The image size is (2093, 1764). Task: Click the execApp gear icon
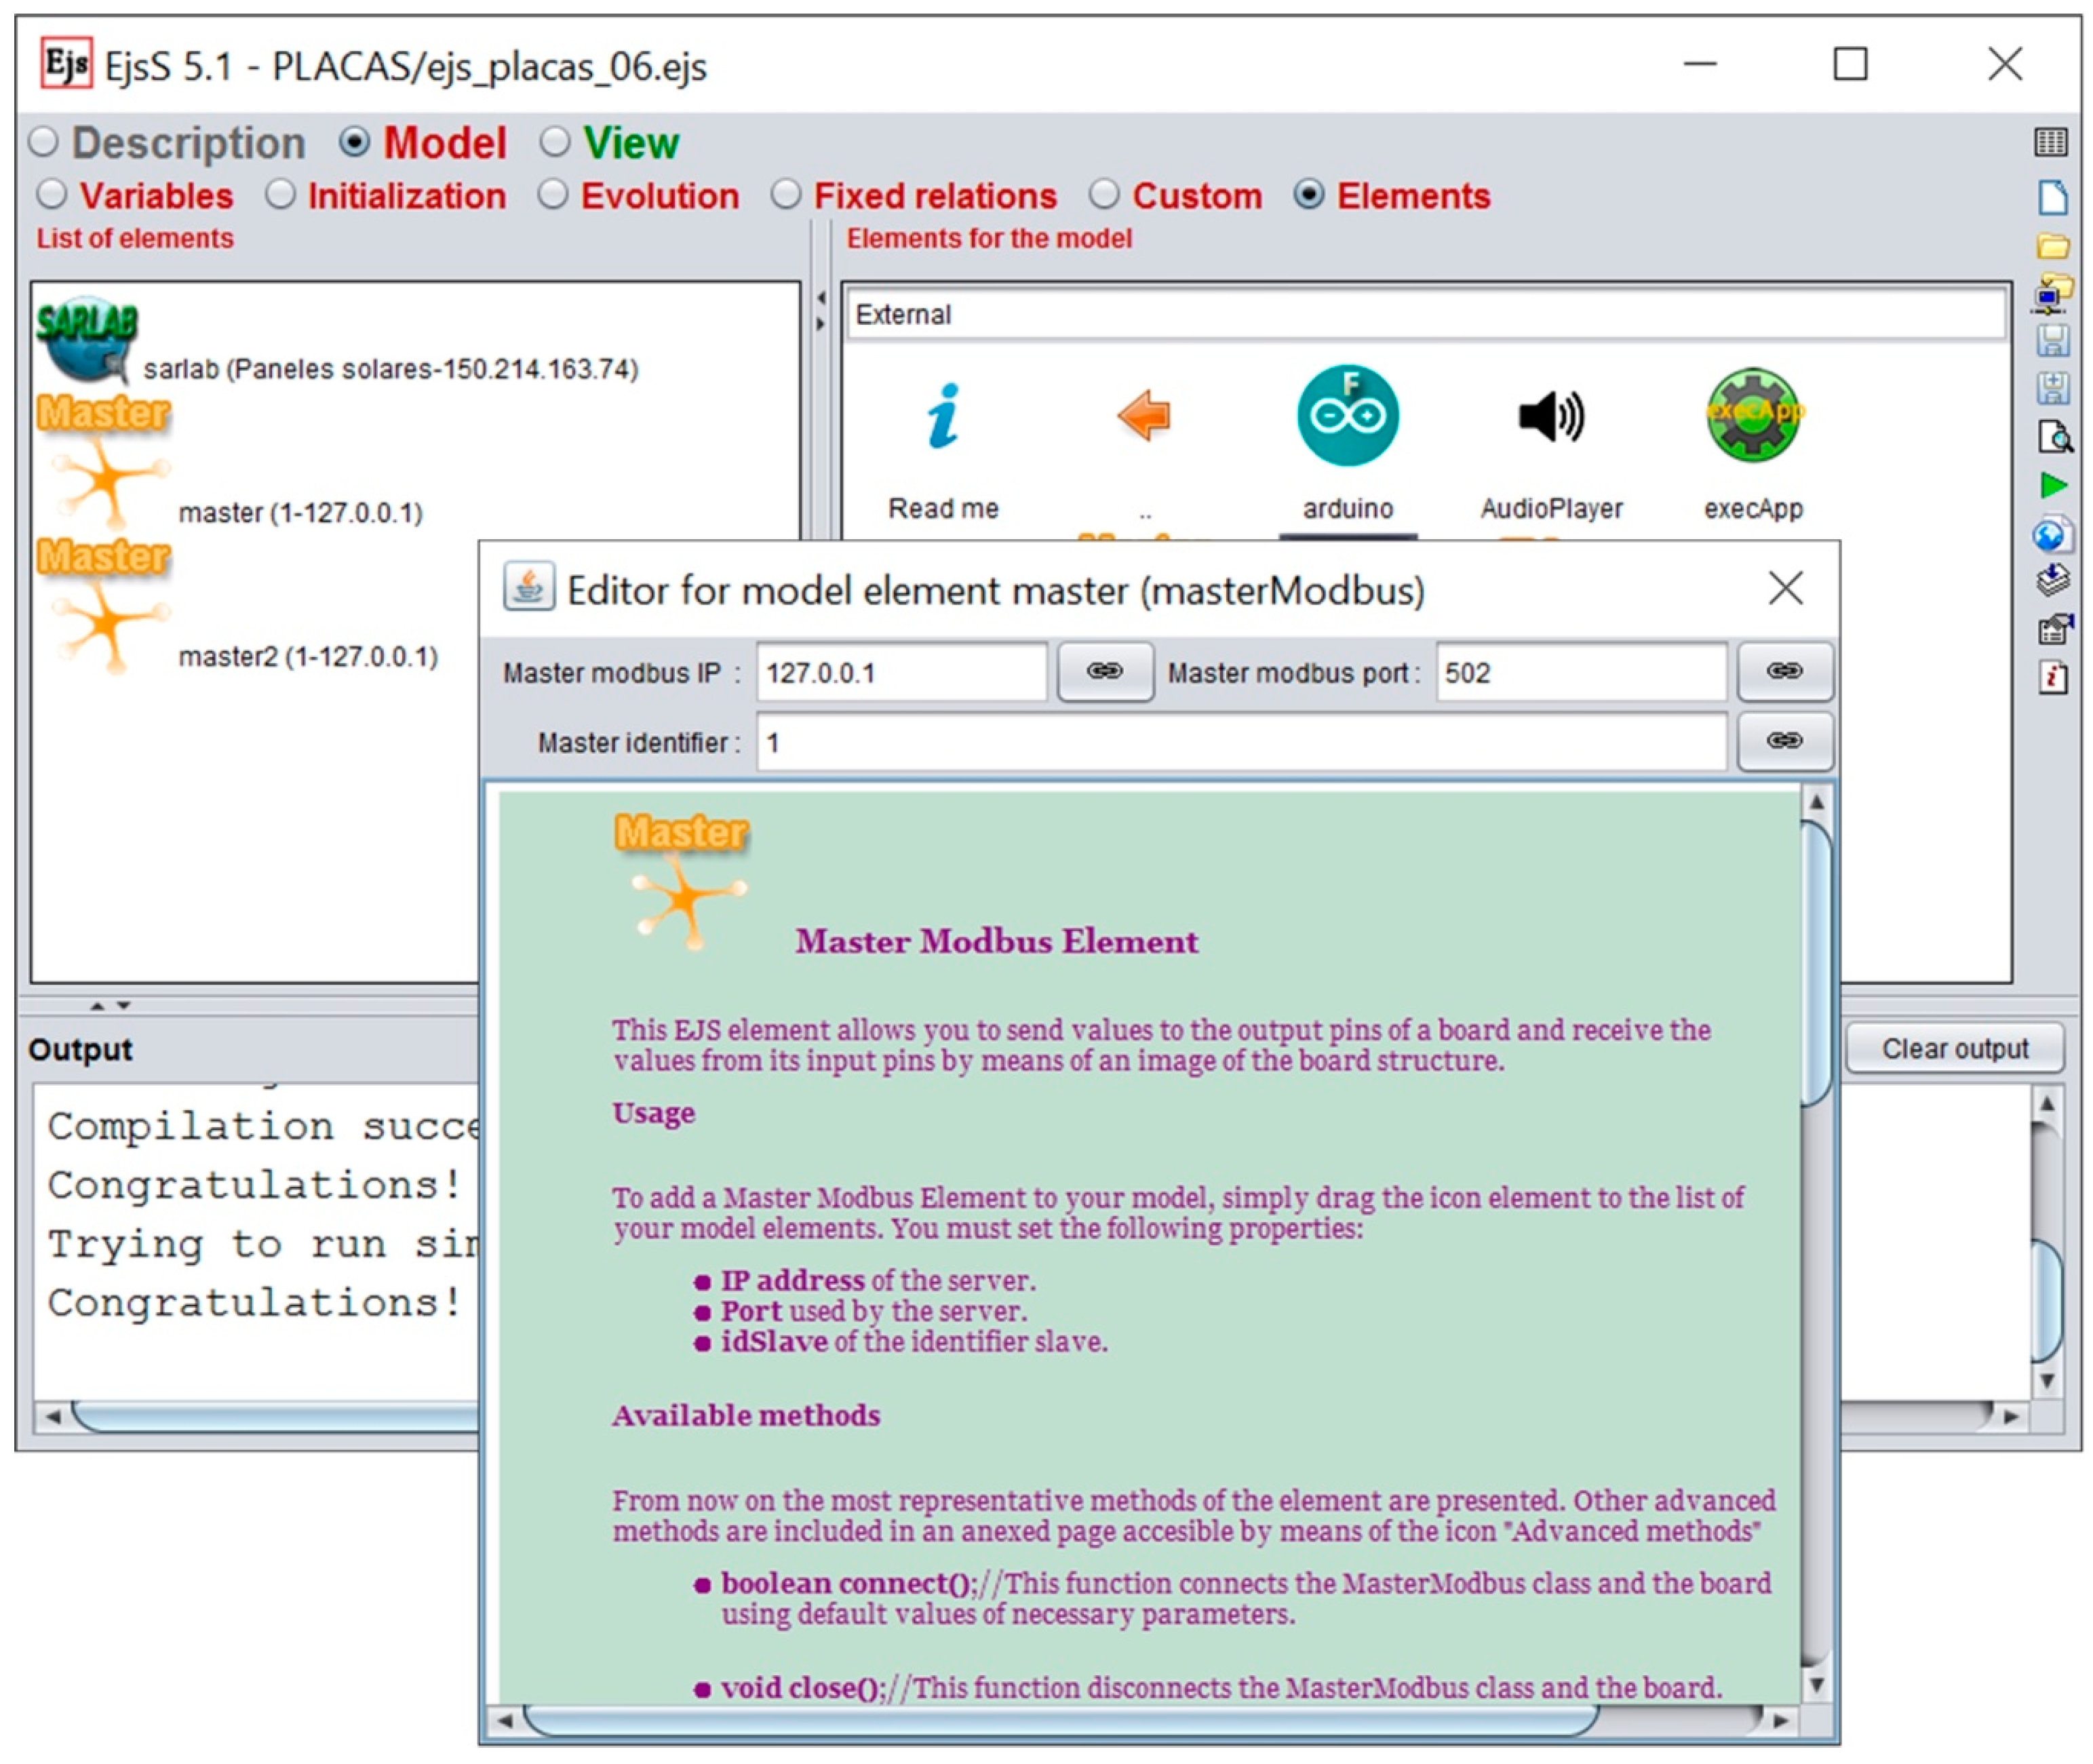1752,414
